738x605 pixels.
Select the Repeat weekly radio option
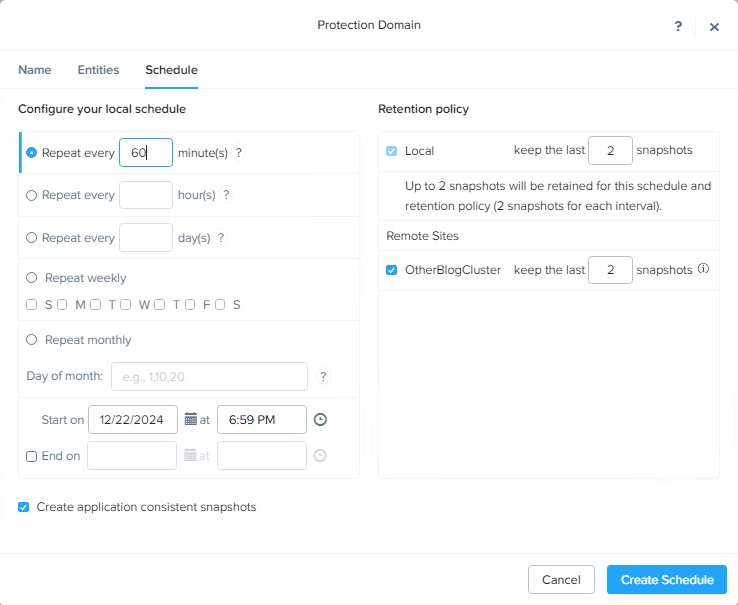point(32,277)
